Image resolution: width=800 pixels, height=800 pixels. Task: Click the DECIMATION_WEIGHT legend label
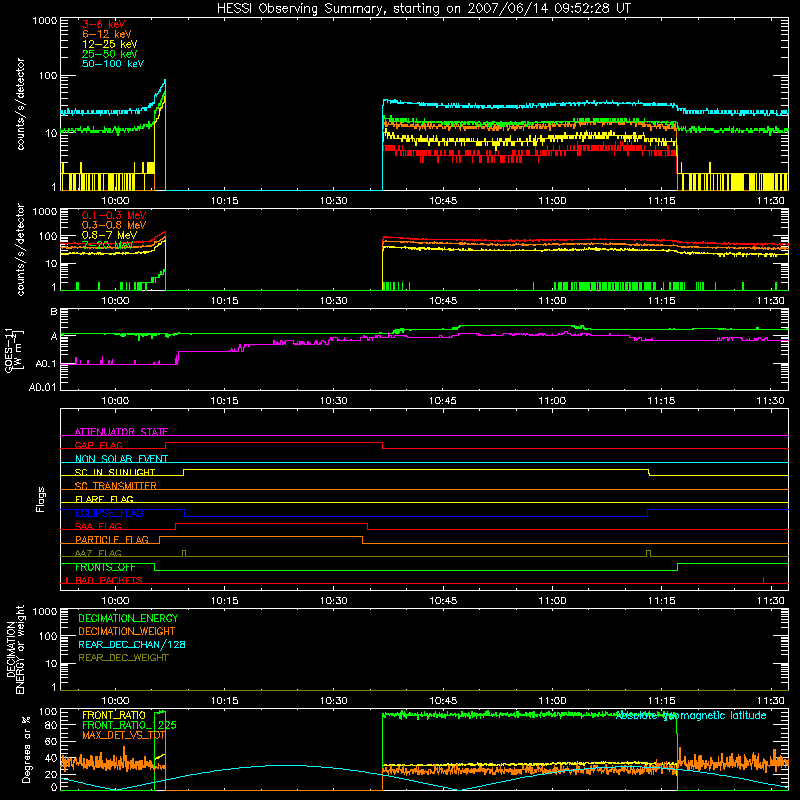coord(127,631)
